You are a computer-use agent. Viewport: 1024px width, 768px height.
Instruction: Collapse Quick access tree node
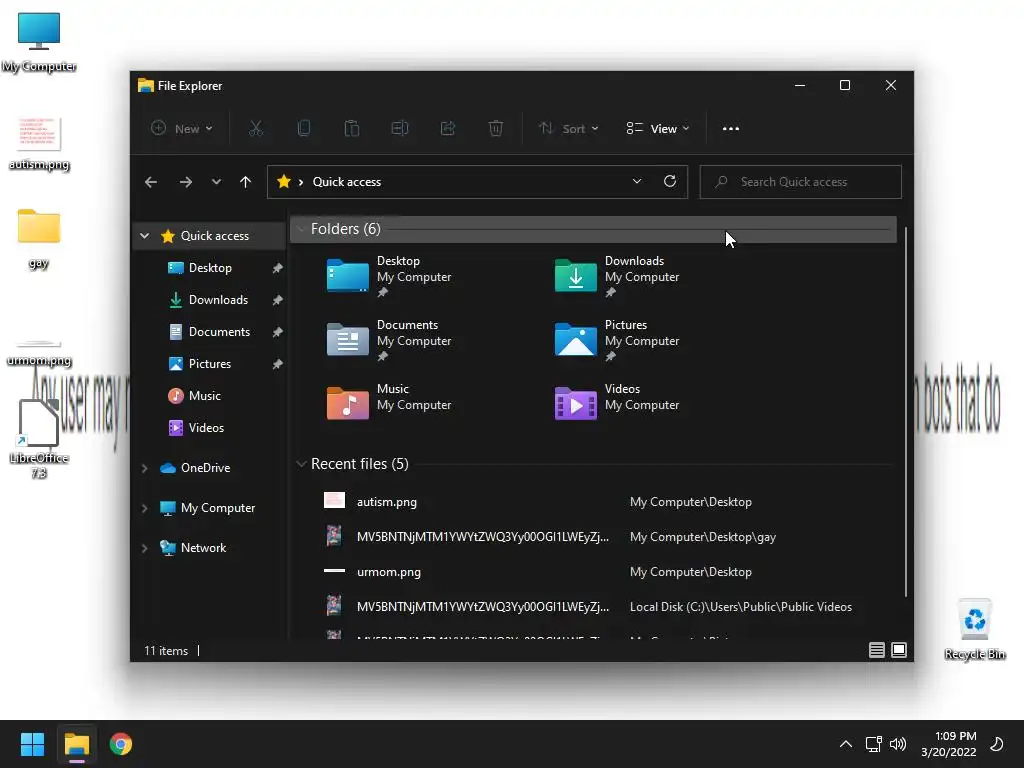point(144,236)
